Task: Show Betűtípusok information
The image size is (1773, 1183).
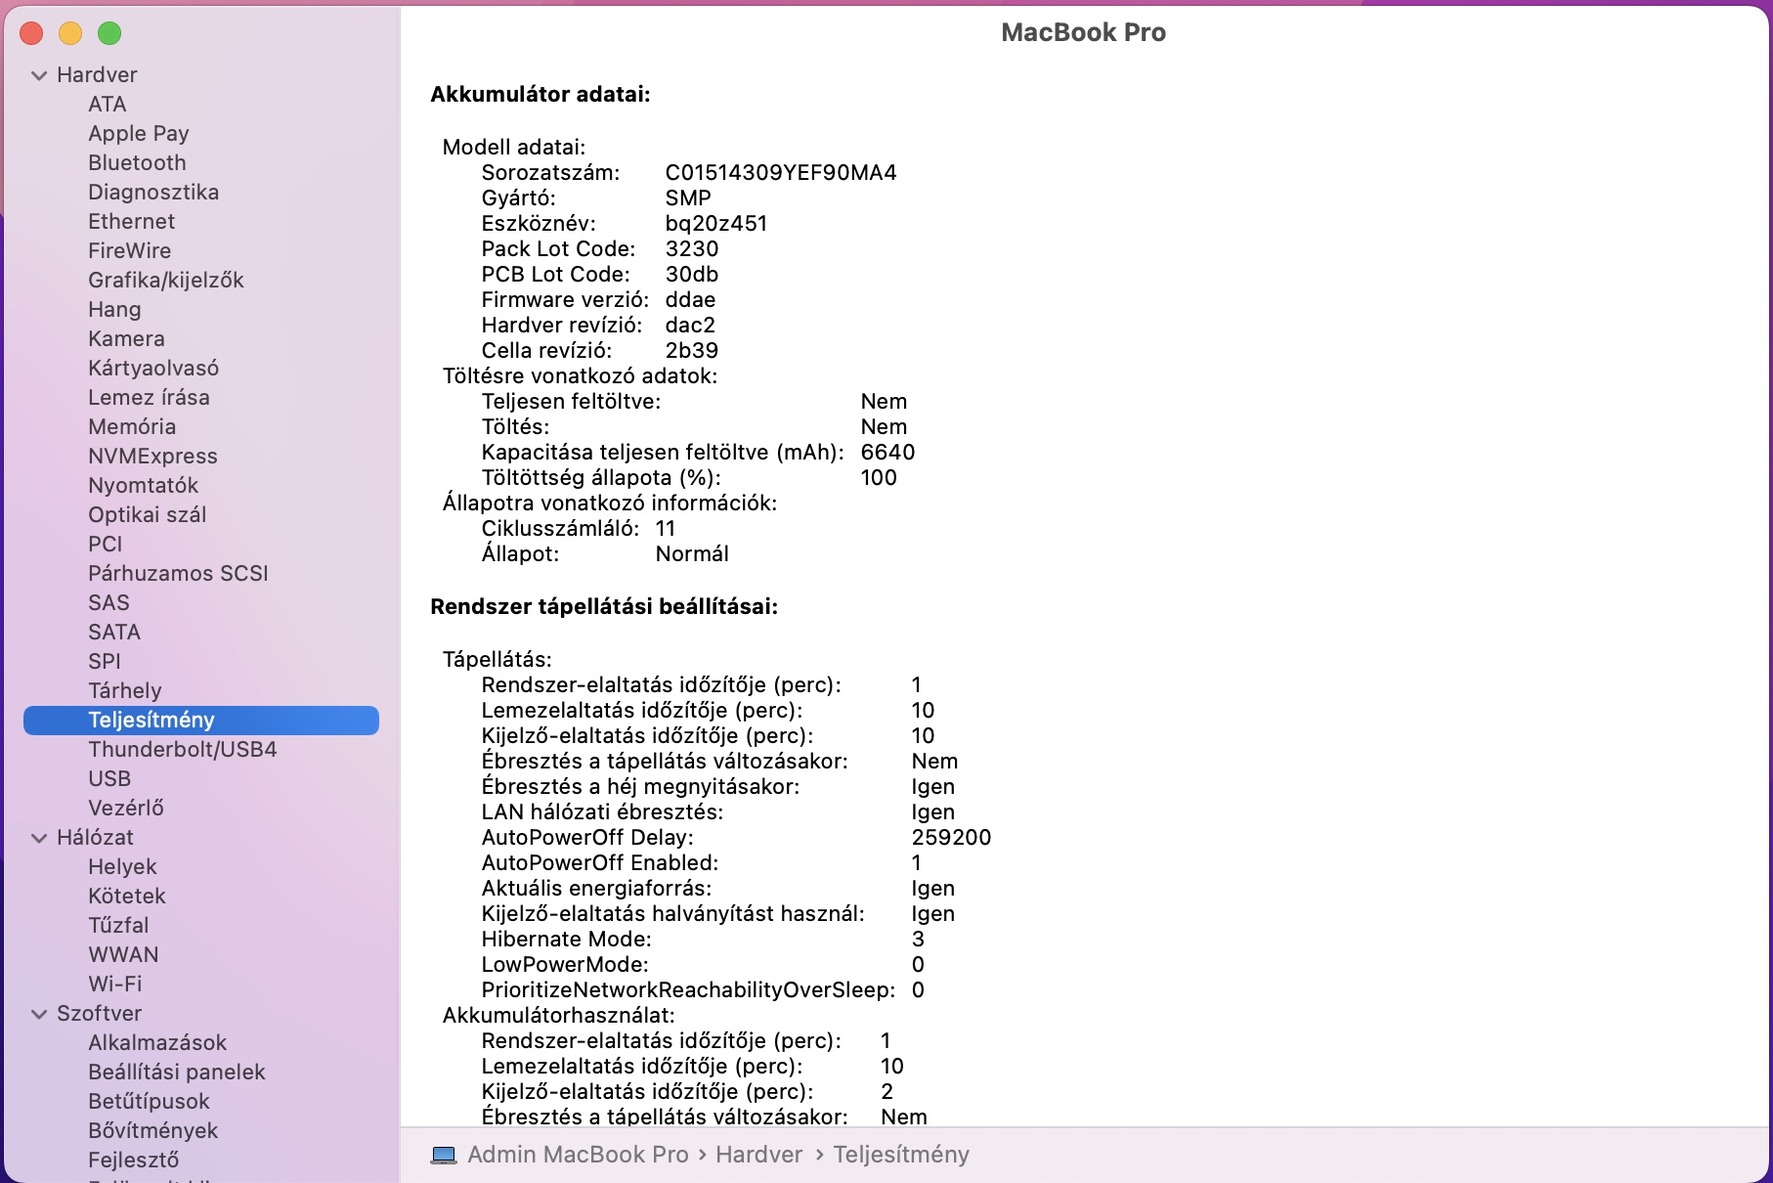Action: (149, 1102)
